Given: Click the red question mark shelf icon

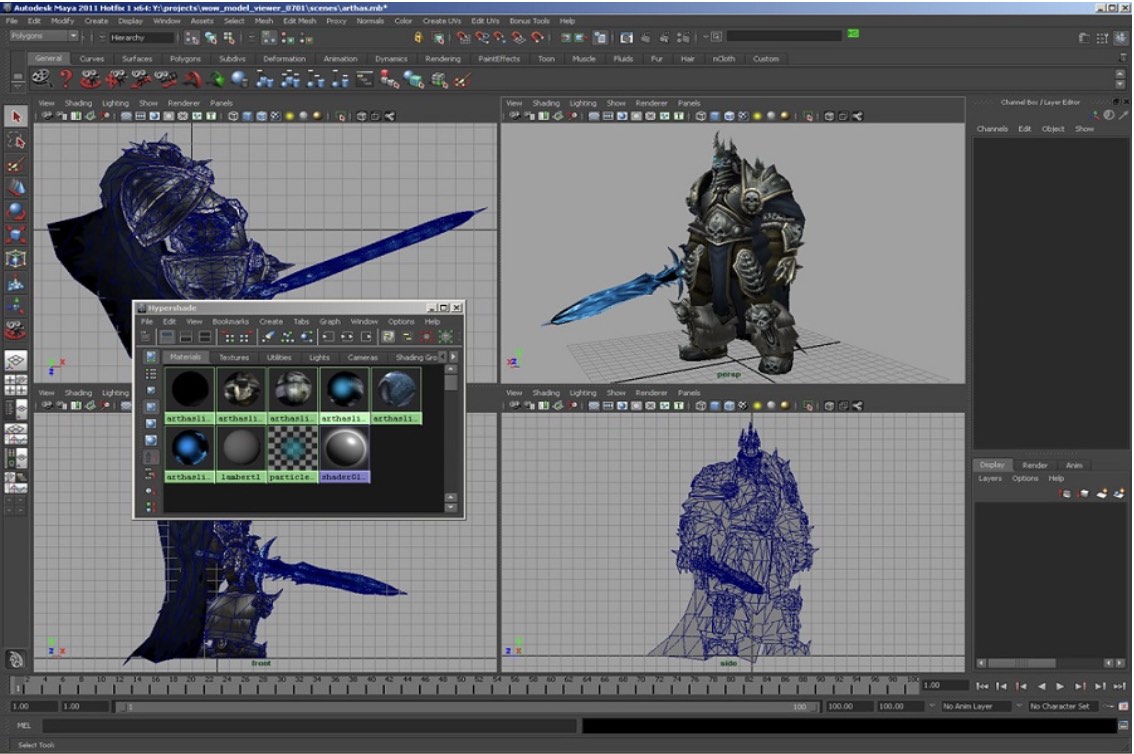Looking at the screenshot, I should (66, 79).
